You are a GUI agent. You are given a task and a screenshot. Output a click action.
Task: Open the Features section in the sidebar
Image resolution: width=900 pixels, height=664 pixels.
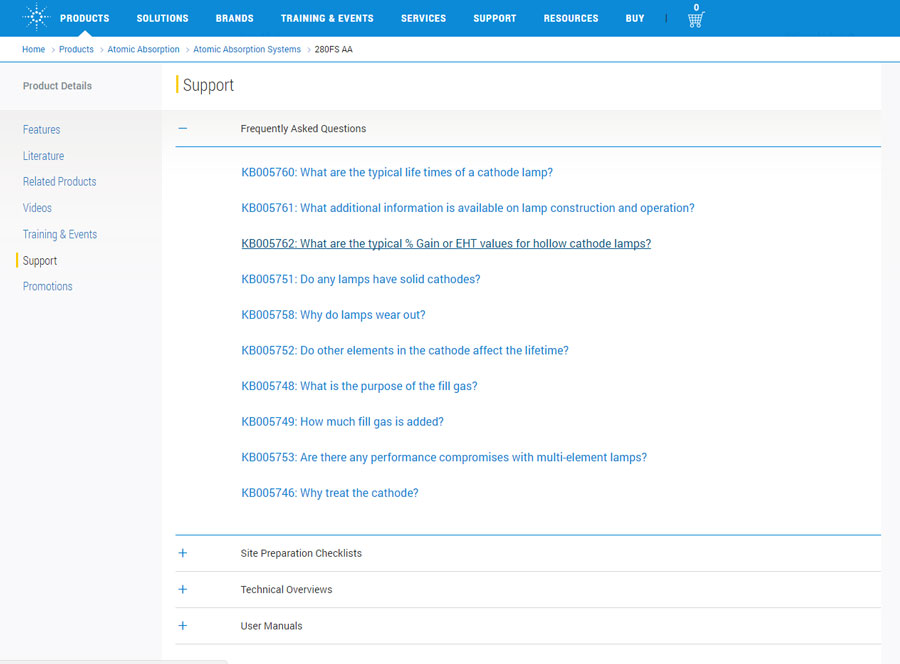(x=41, y=129)
